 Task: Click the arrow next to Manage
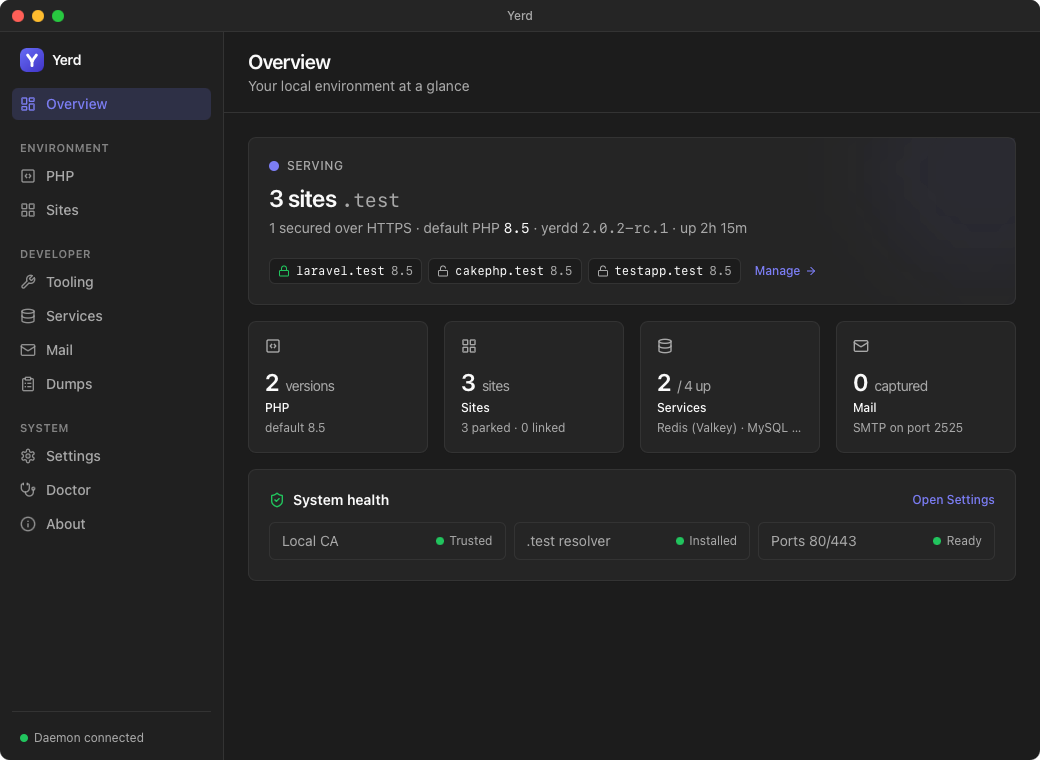tap(811, 271)
